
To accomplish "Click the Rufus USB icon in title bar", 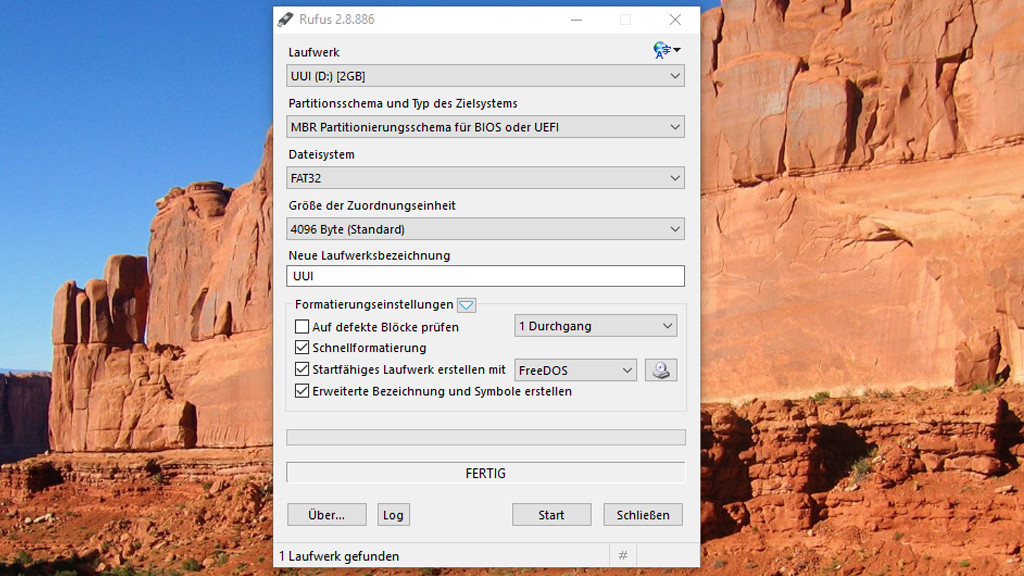I will tap(286, 20).
